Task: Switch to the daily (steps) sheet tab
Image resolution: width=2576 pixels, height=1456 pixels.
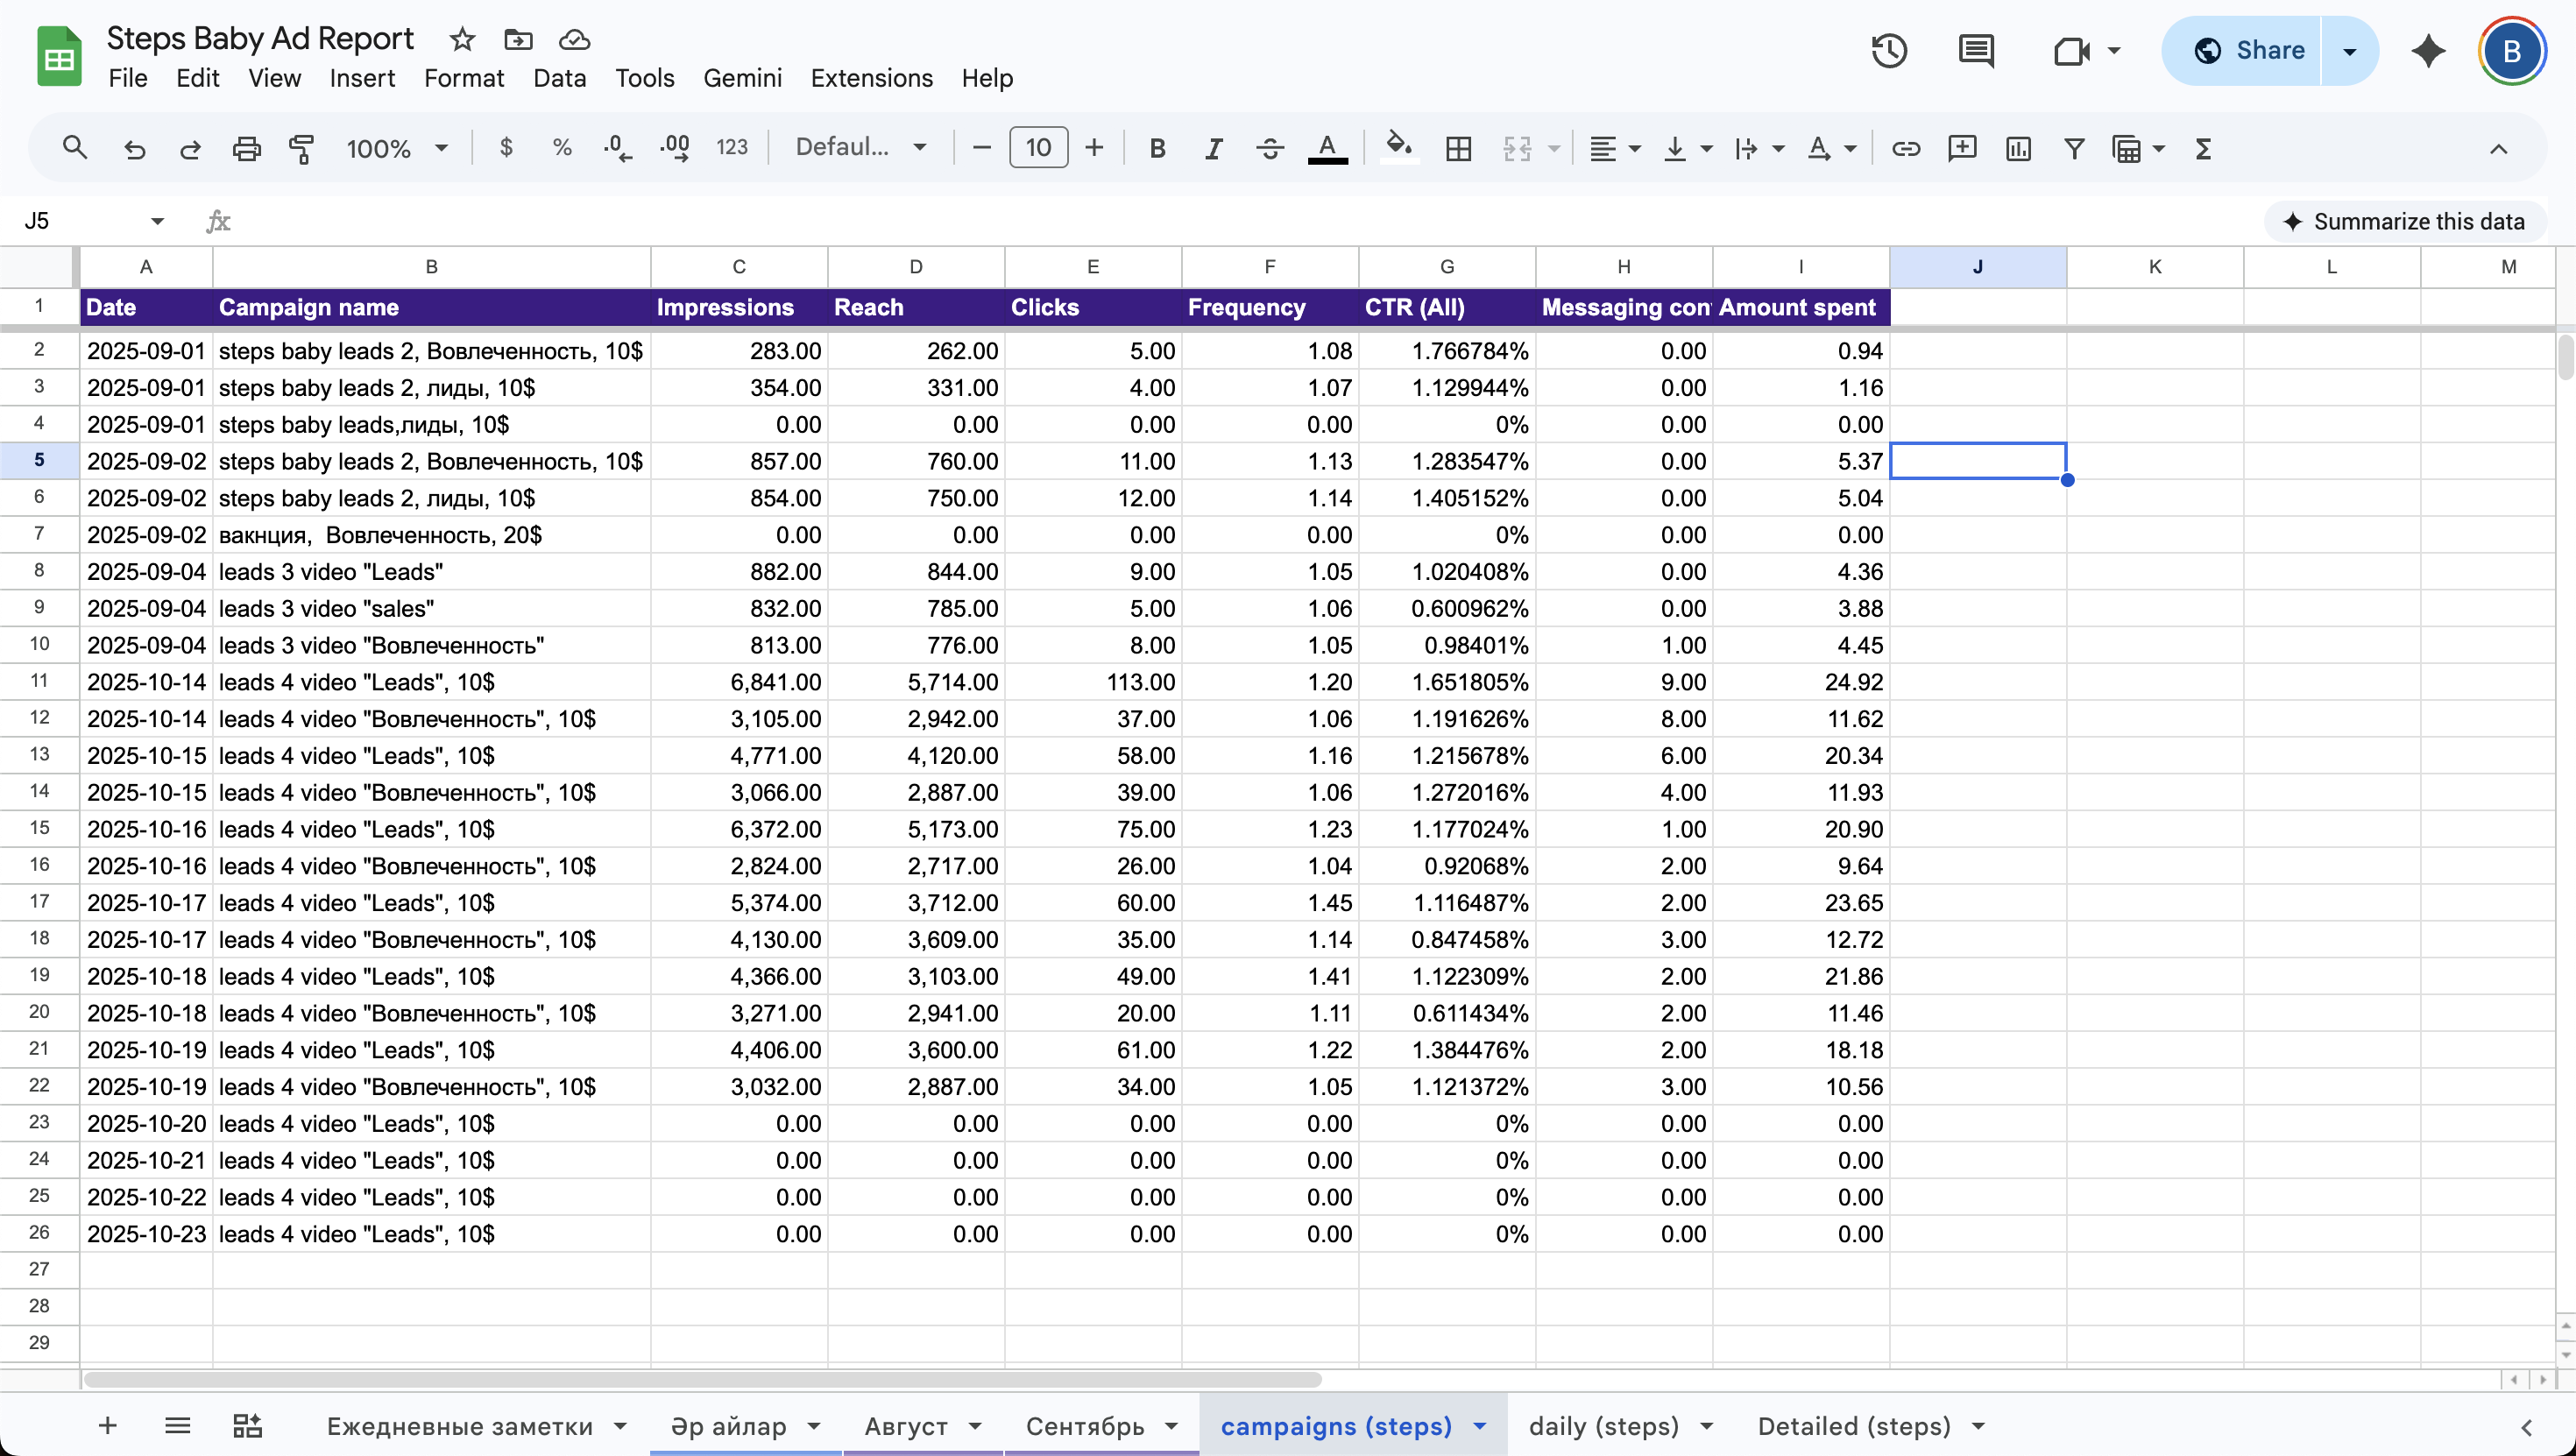Action: click(x=1603, y=1426)
